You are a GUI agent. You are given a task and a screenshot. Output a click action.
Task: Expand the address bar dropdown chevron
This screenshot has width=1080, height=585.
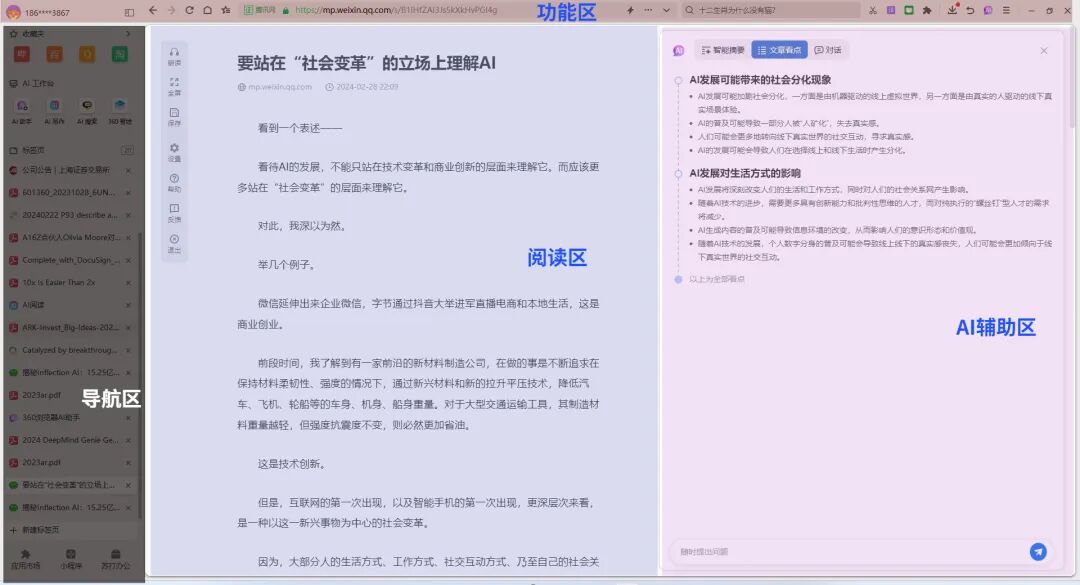[667, 10]
